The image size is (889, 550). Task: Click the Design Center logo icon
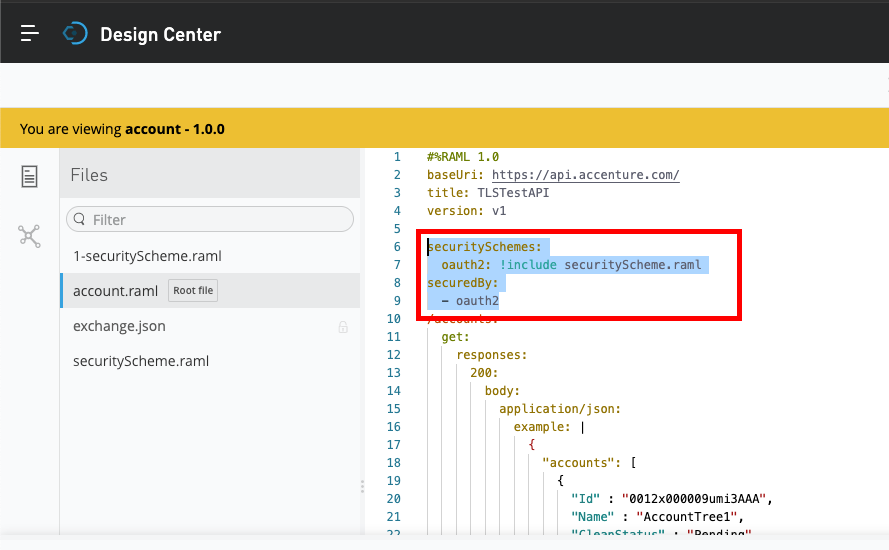[75, 34]
